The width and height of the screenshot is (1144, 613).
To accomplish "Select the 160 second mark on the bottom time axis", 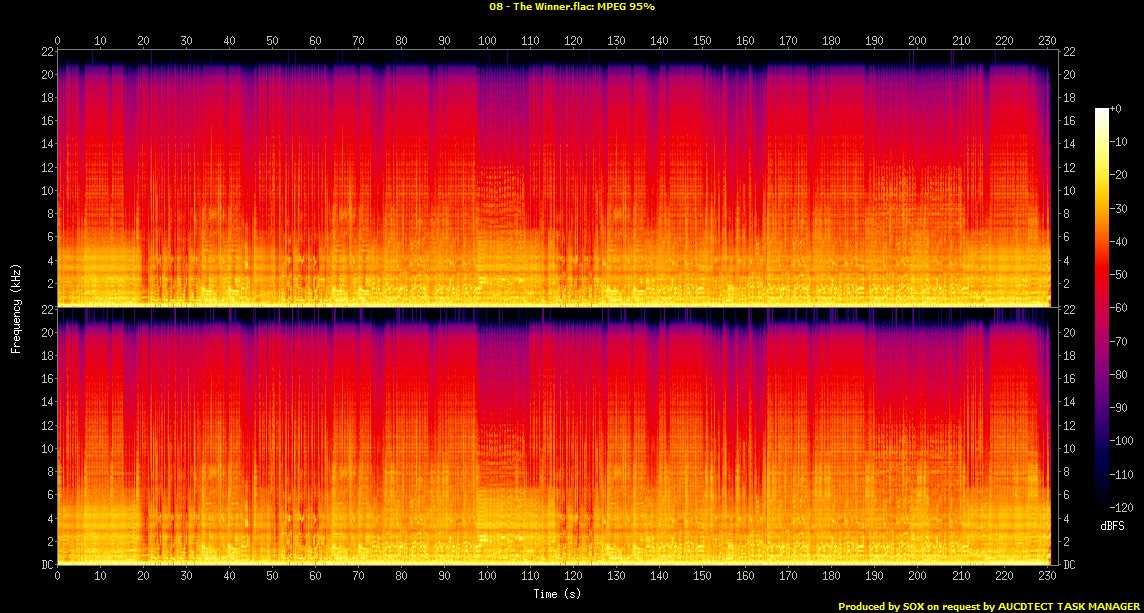I will click(x=745, y=576).
